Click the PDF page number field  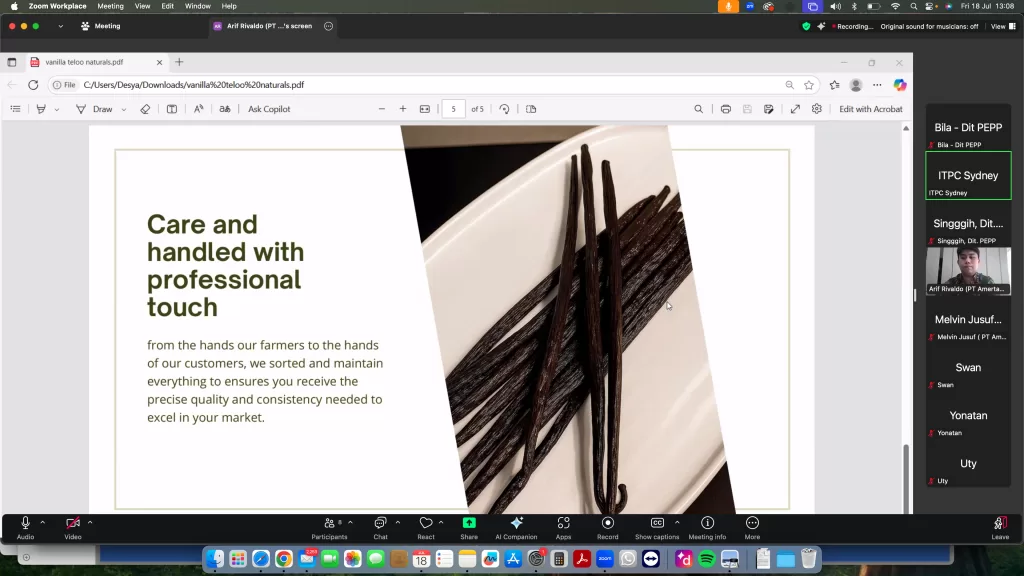[454, 109]
